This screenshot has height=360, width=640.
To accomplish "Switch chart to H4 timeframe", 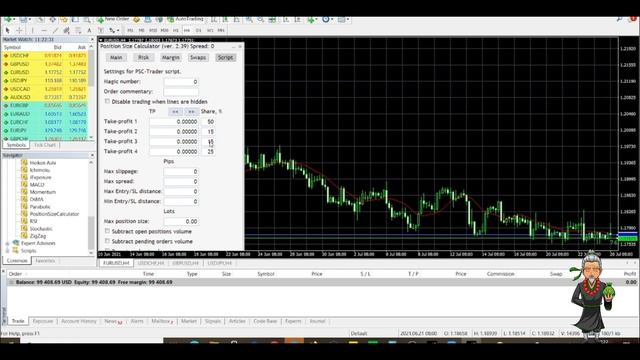I will tap(187, 30).
